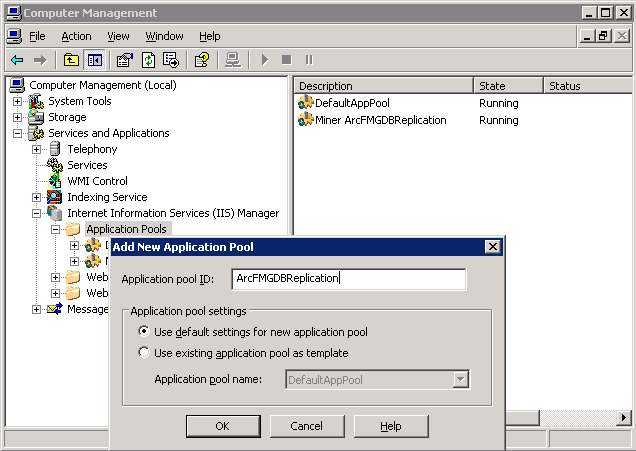Select the DefaultAppPool gear icon in list
Viewport: 636px width, 451px height.
306,103
